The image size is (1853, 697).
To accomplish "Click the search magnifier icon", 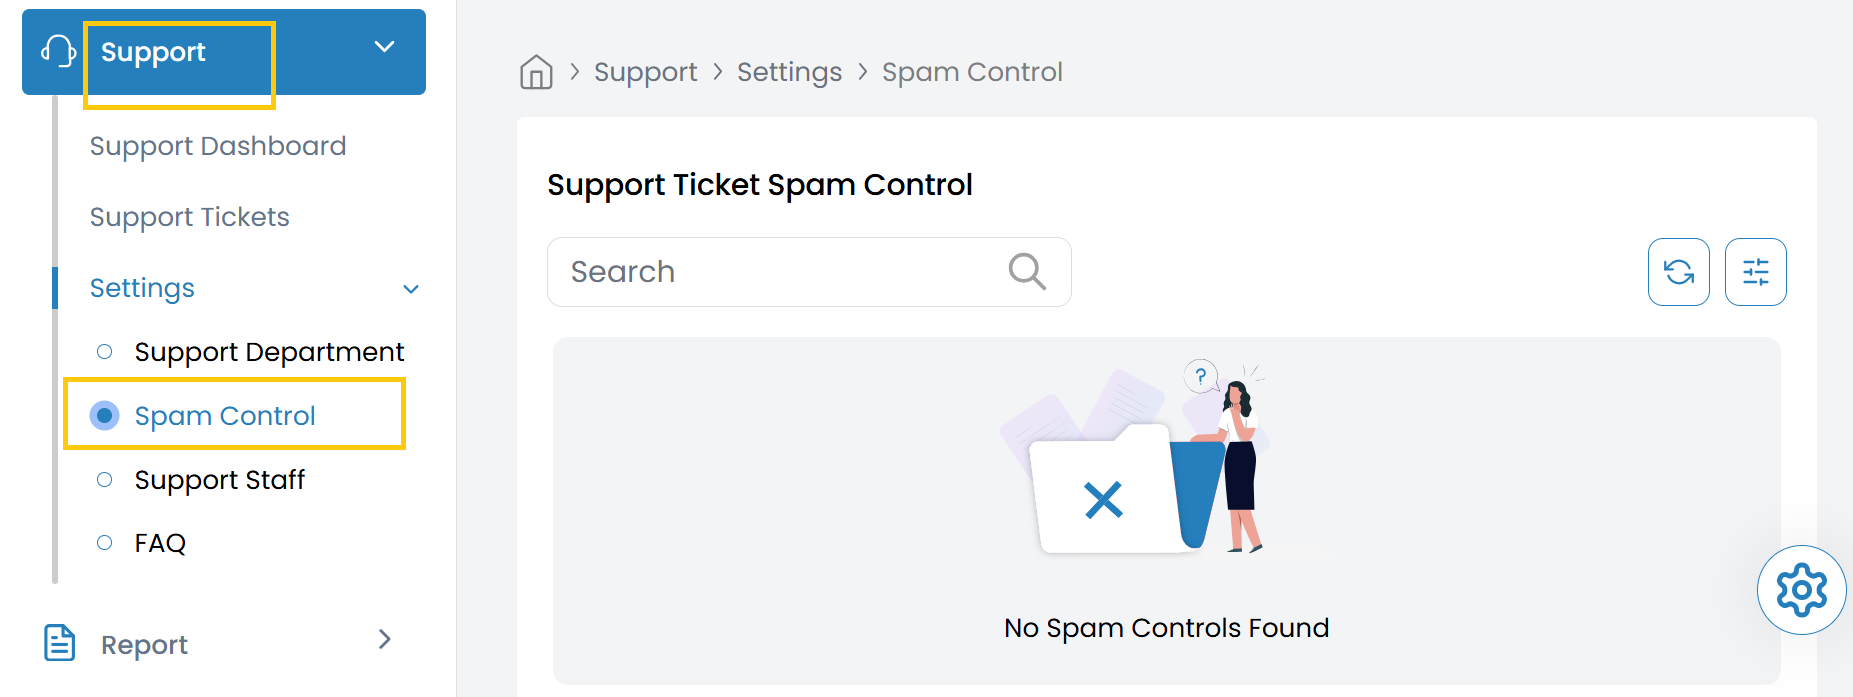I will [1026, 271].
